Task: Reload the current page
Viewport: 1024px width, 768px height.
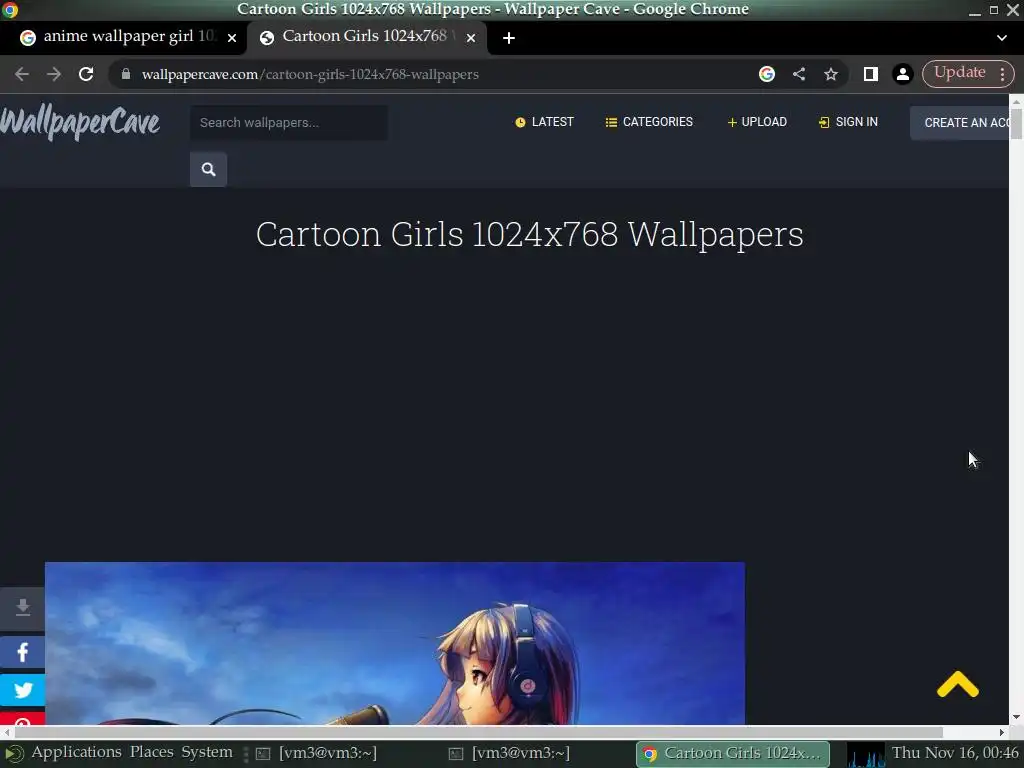Action: [86, 74]
